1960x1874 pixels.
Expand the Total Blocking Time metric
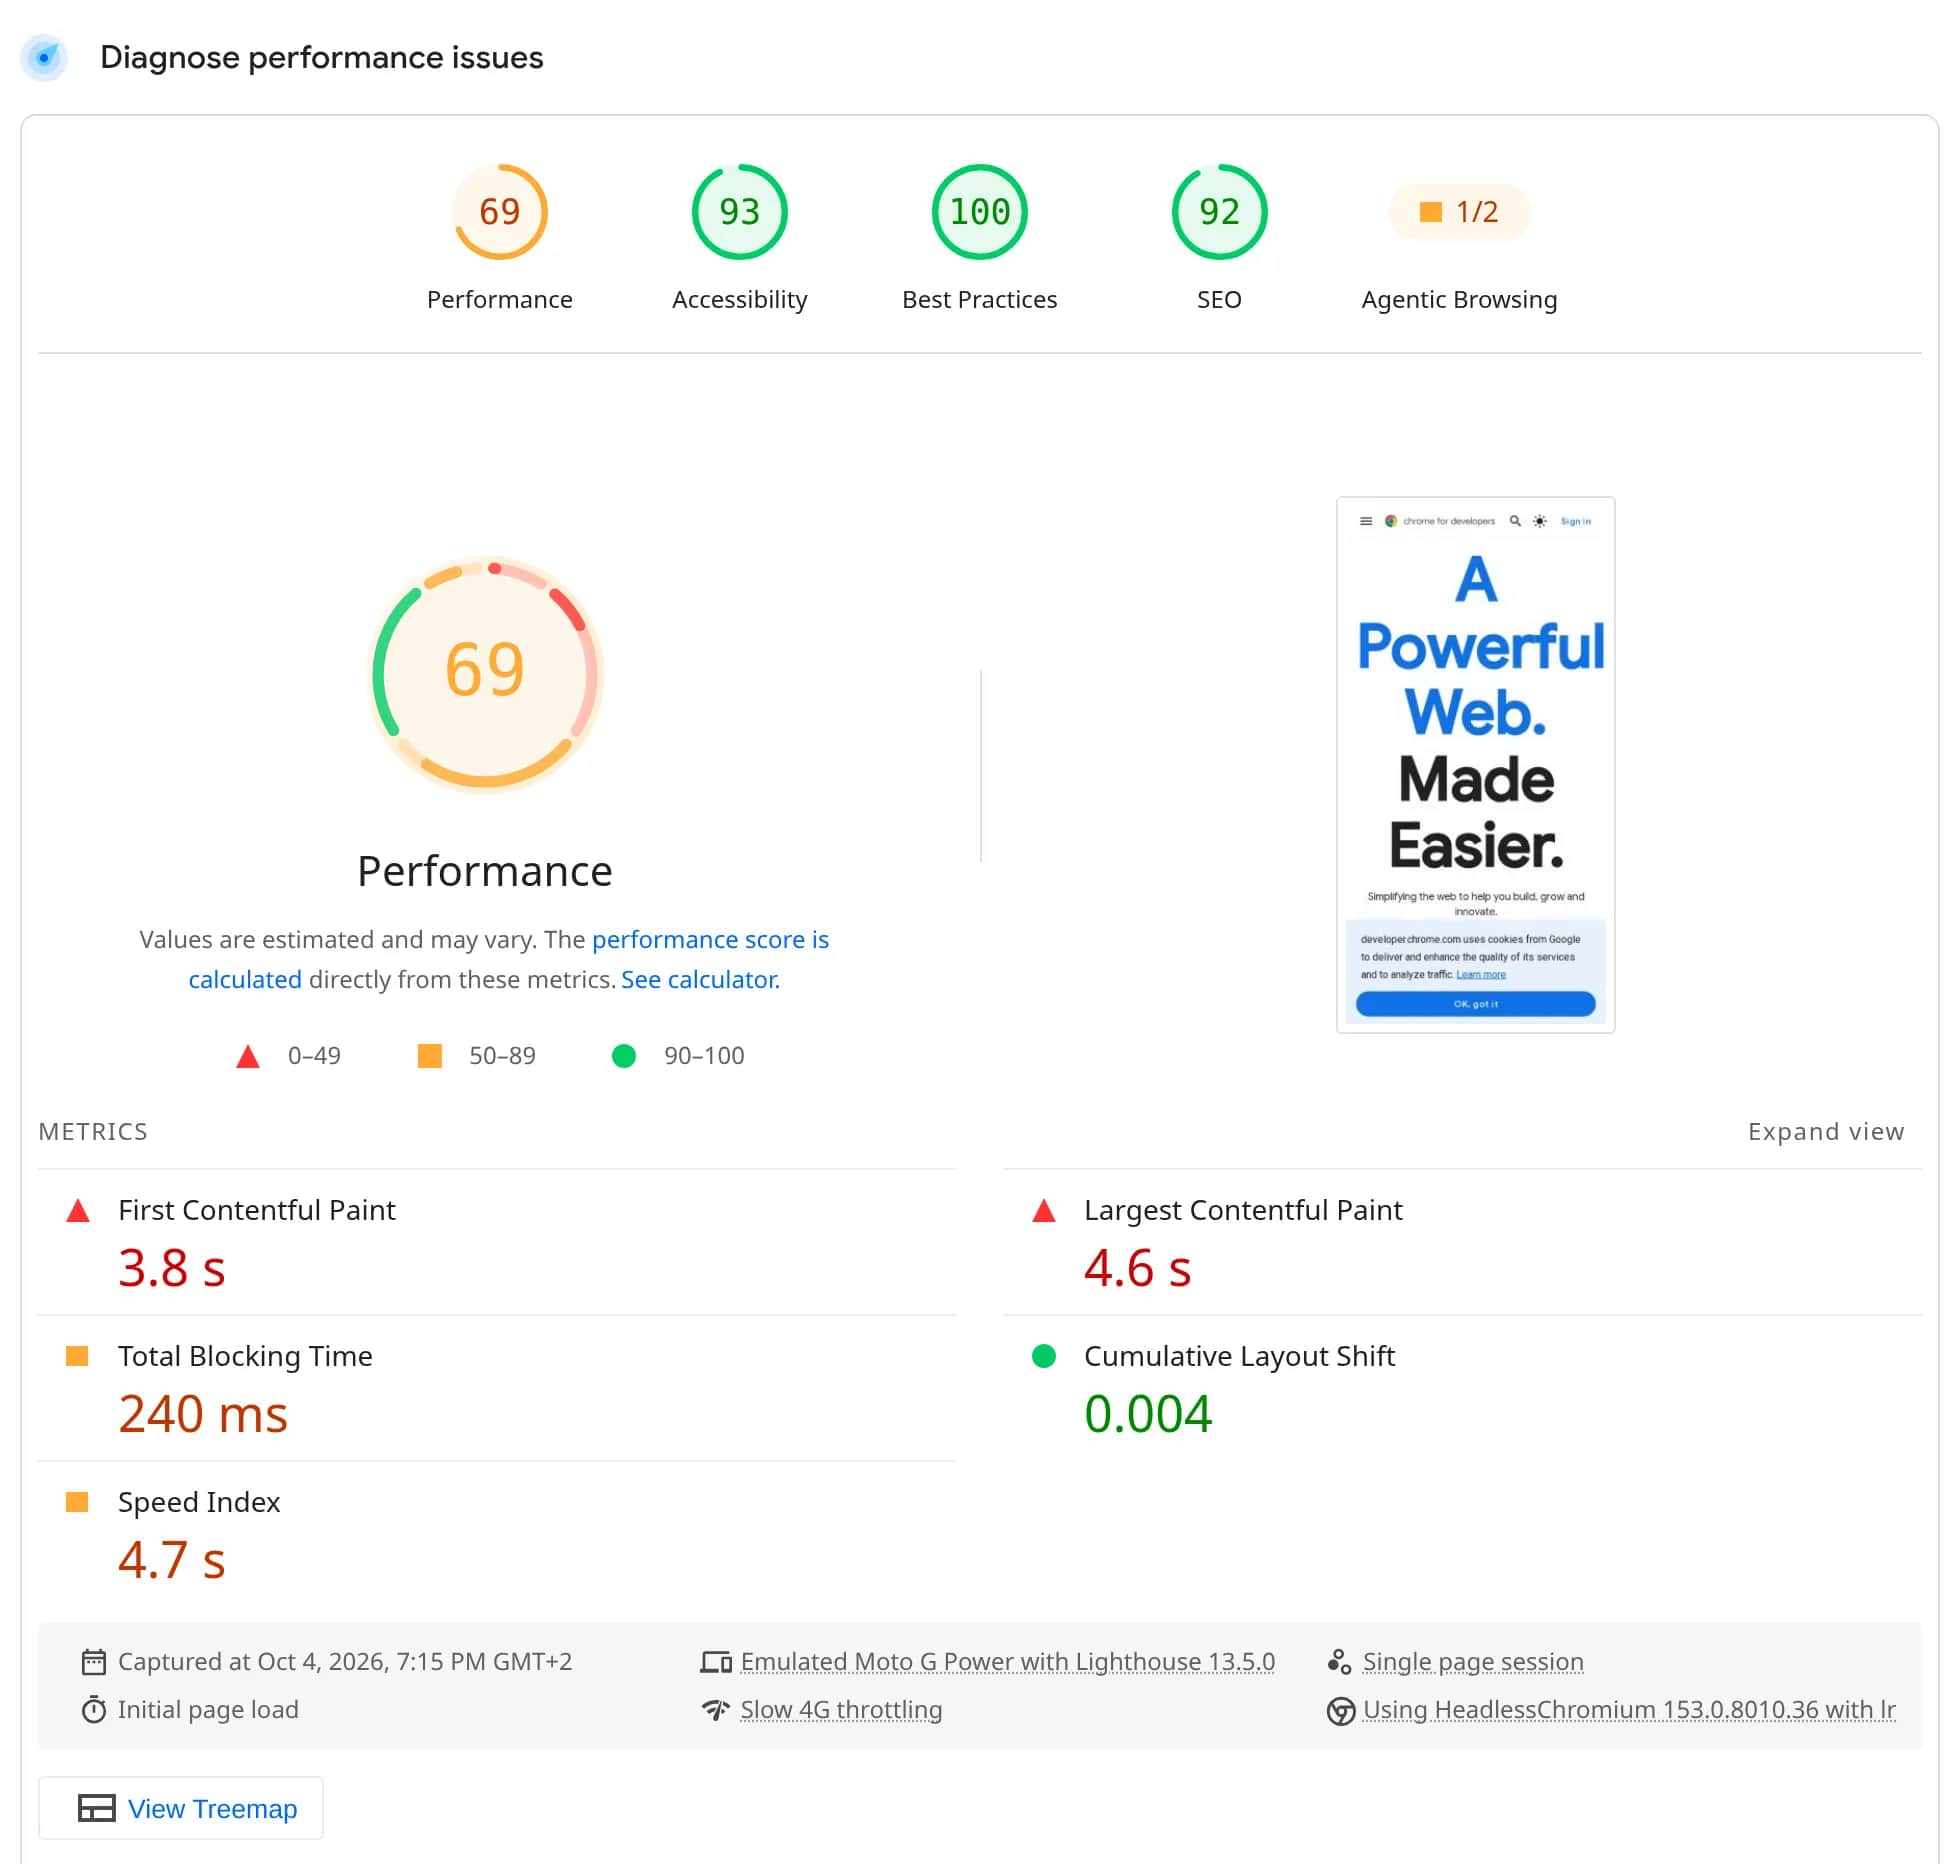(497, 1388)
